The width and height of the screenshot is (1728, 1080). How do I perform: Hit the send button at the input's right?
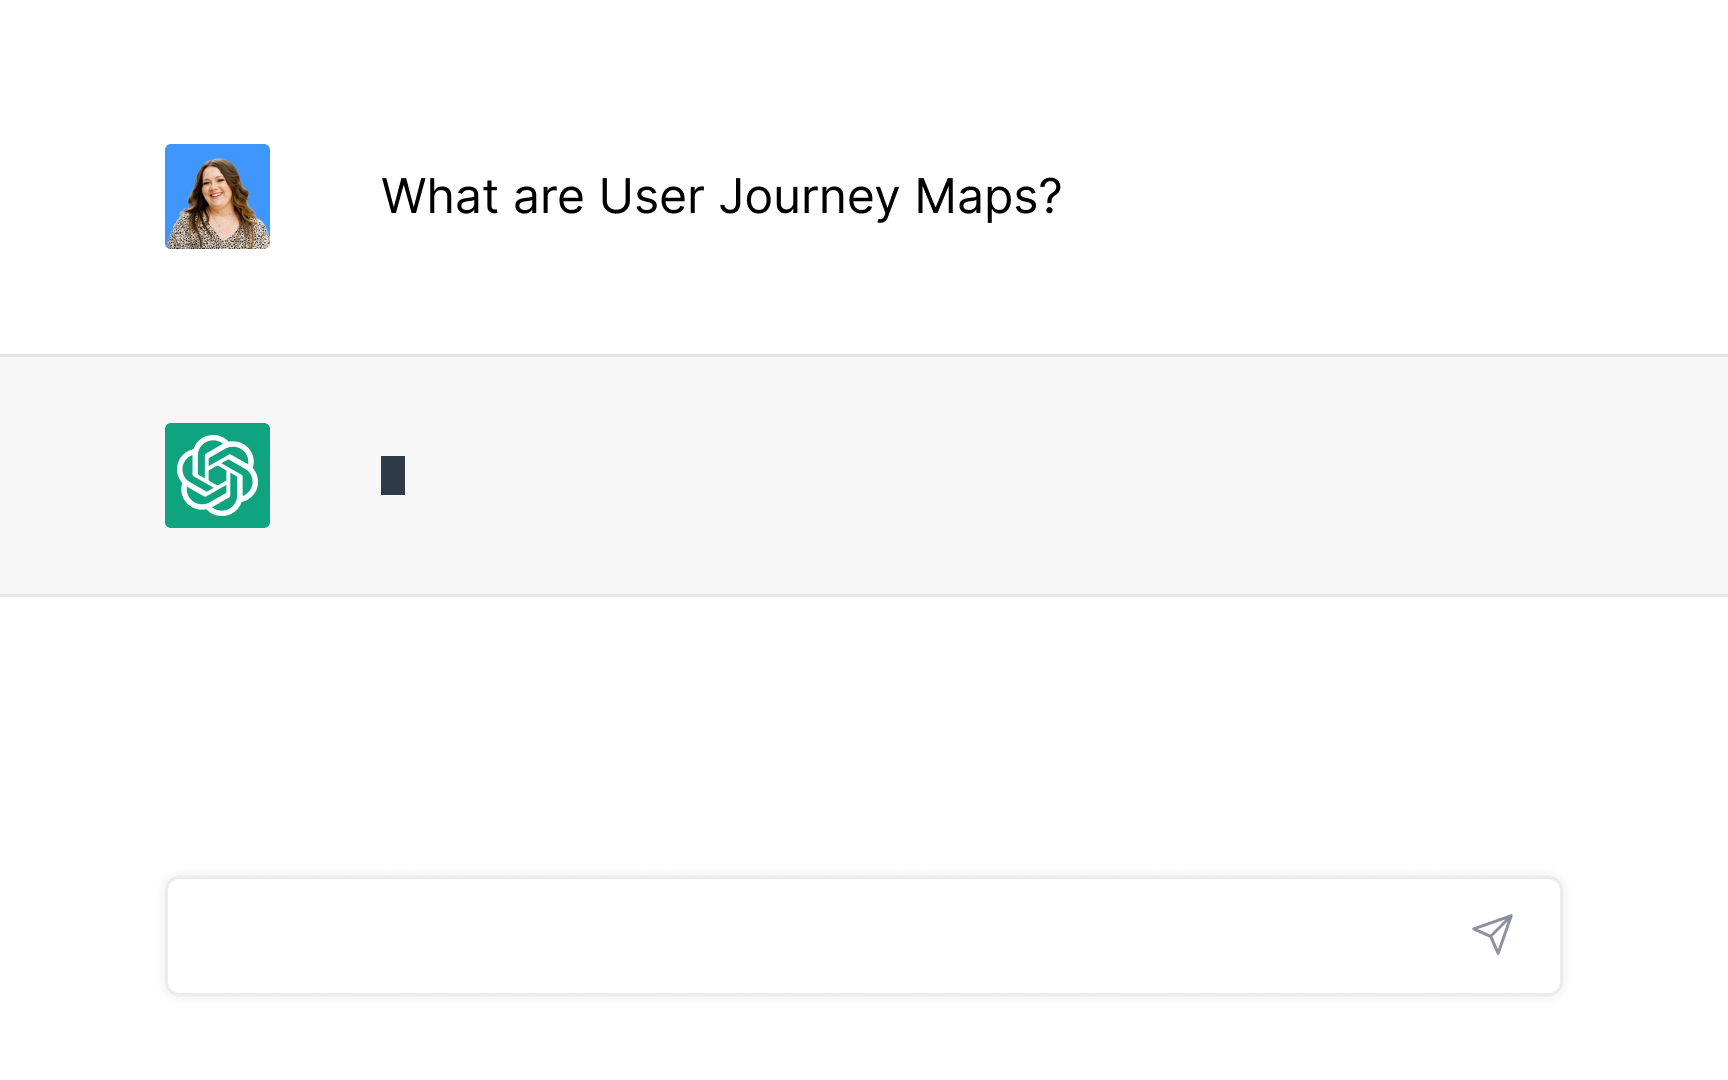click(x=1492, y=934)
